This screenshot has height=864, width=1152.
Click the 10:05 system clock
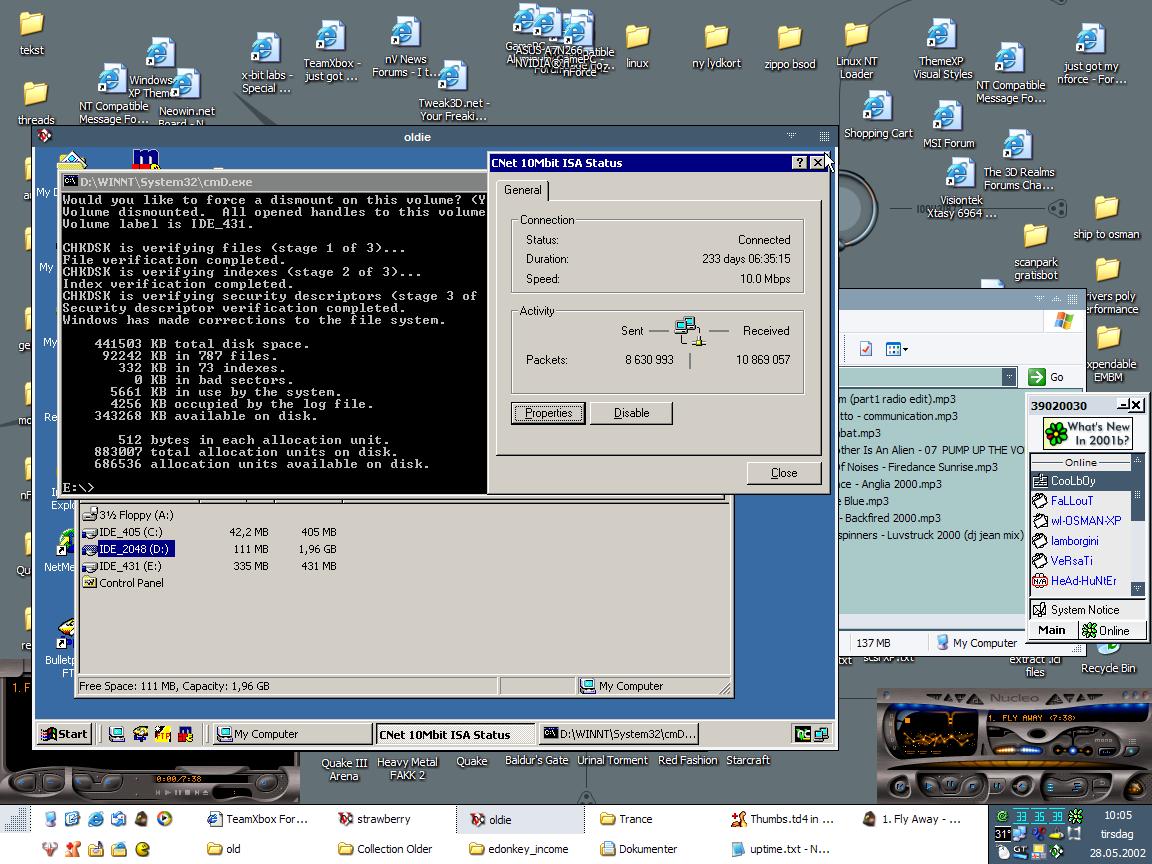click(1118, 816)
